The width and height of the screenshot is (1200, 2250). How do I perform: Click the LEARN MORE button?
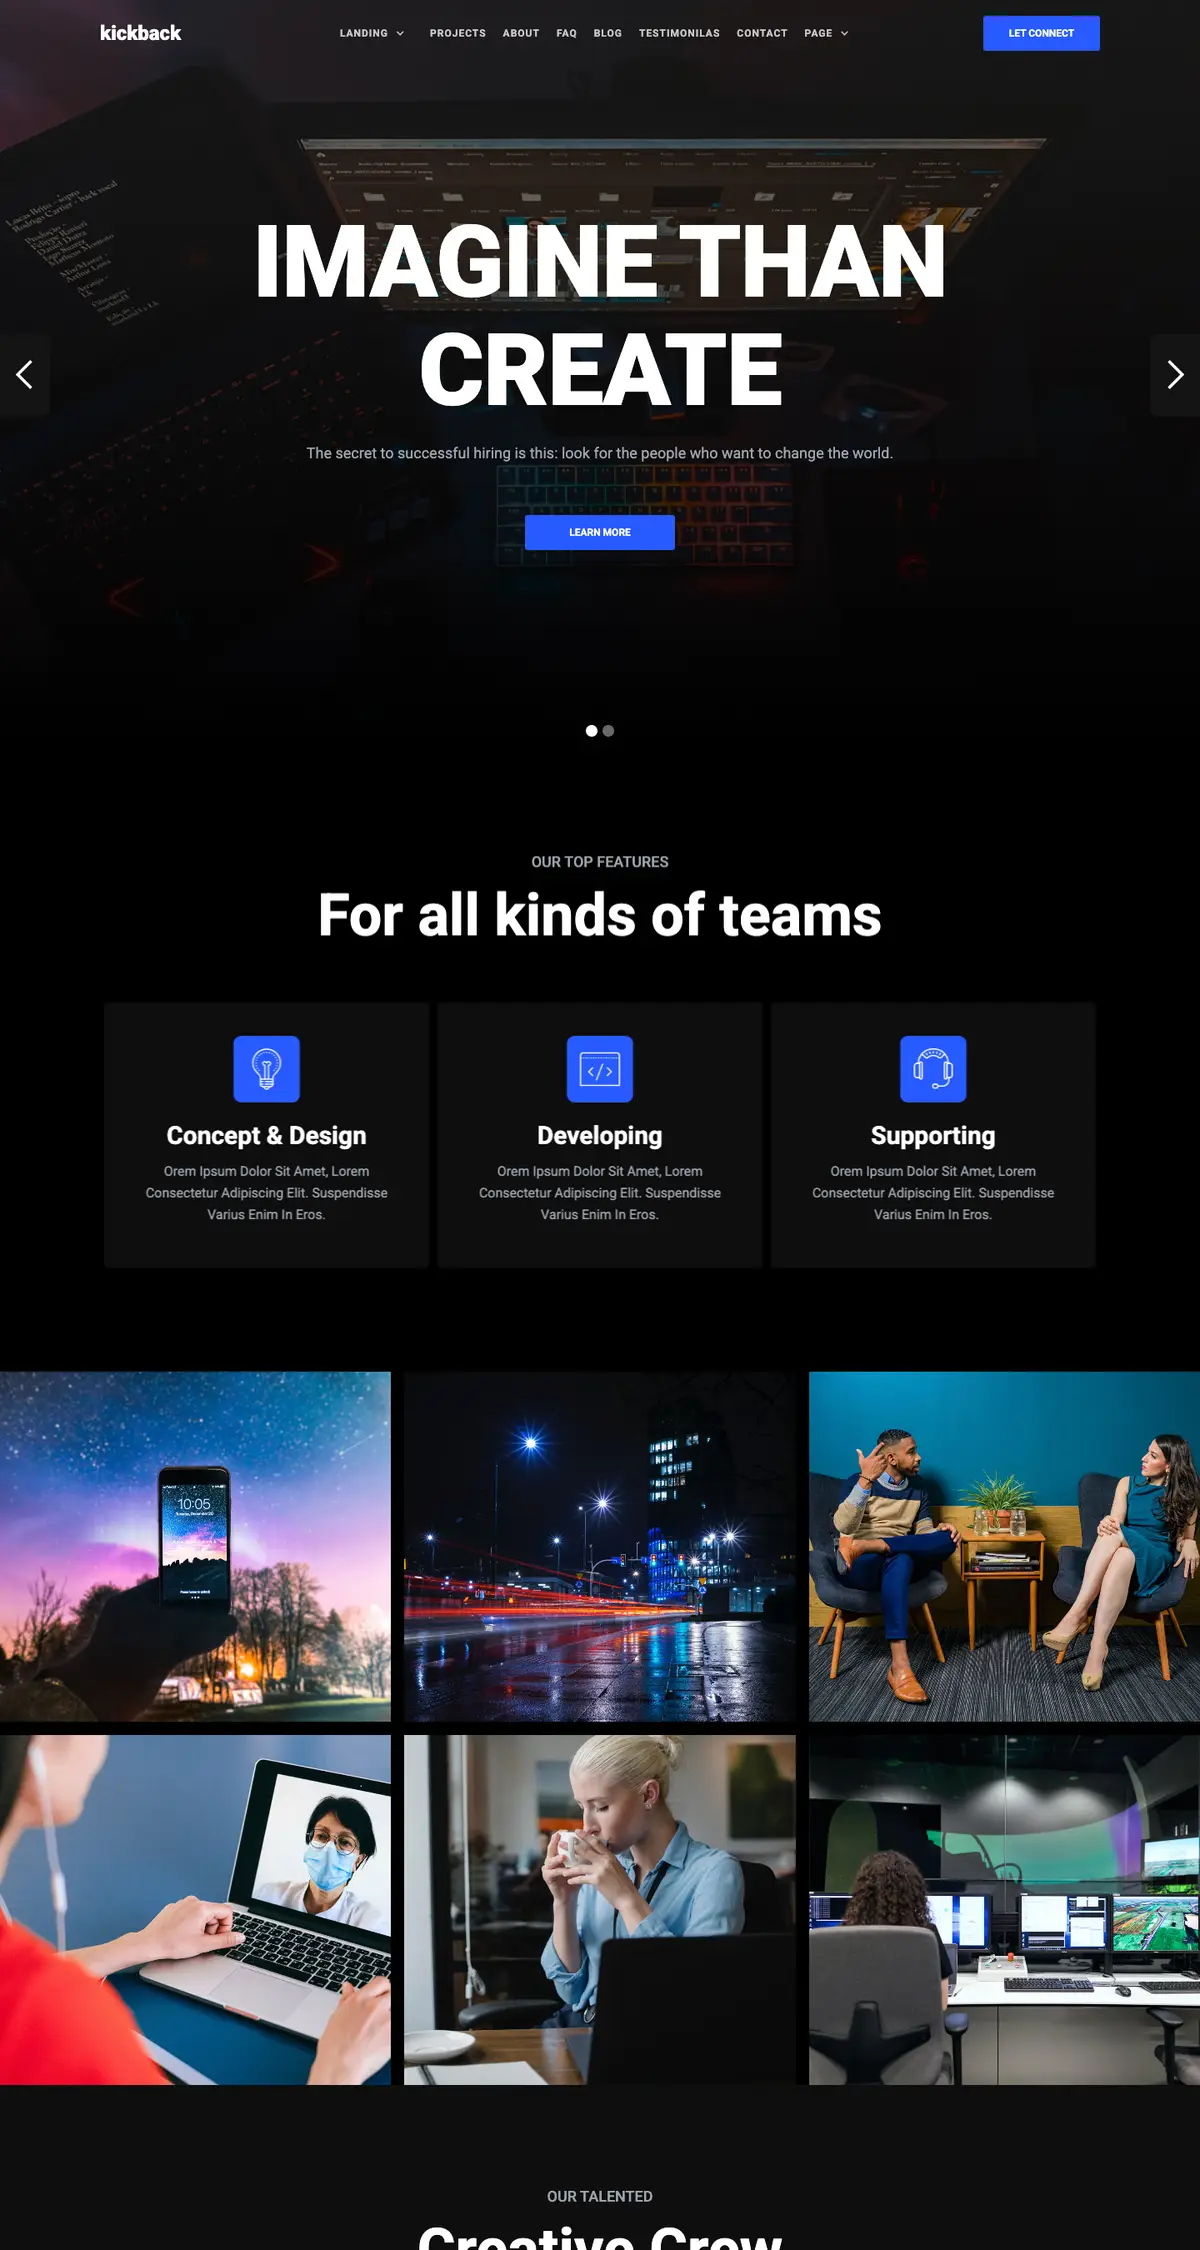pos(600,532)
